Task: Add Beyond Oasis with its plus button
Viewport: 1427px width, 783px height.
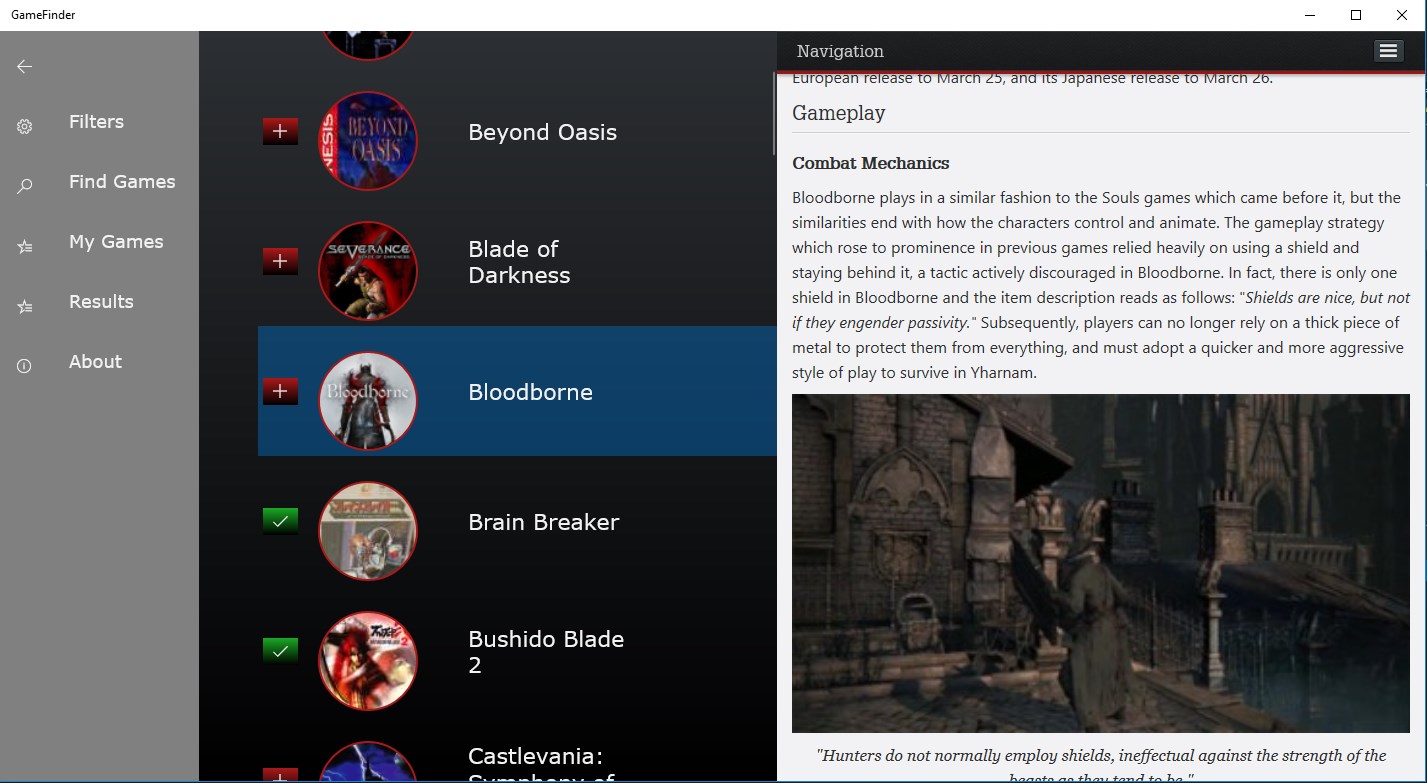Action: 280,131
